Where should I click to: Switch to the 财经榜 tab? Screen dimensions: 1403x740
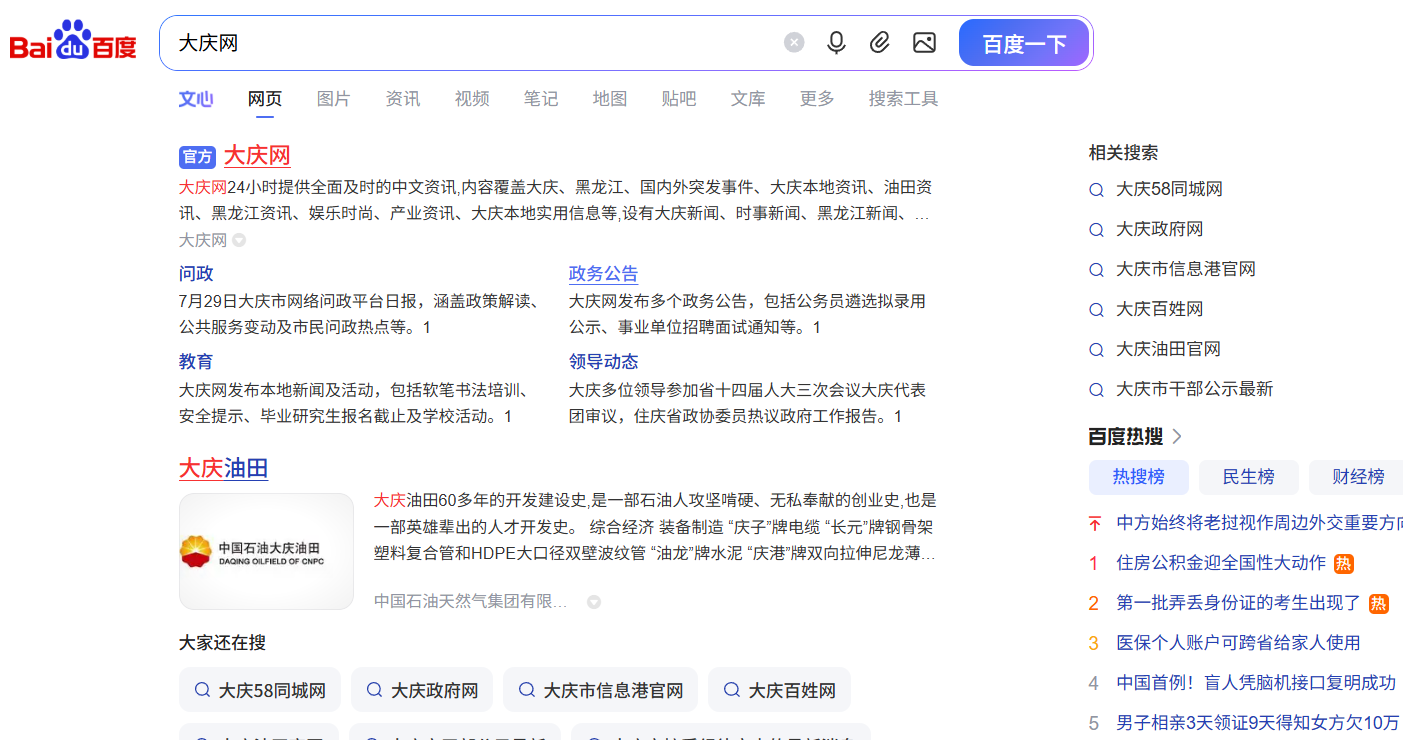click(x=1356, y=477)
